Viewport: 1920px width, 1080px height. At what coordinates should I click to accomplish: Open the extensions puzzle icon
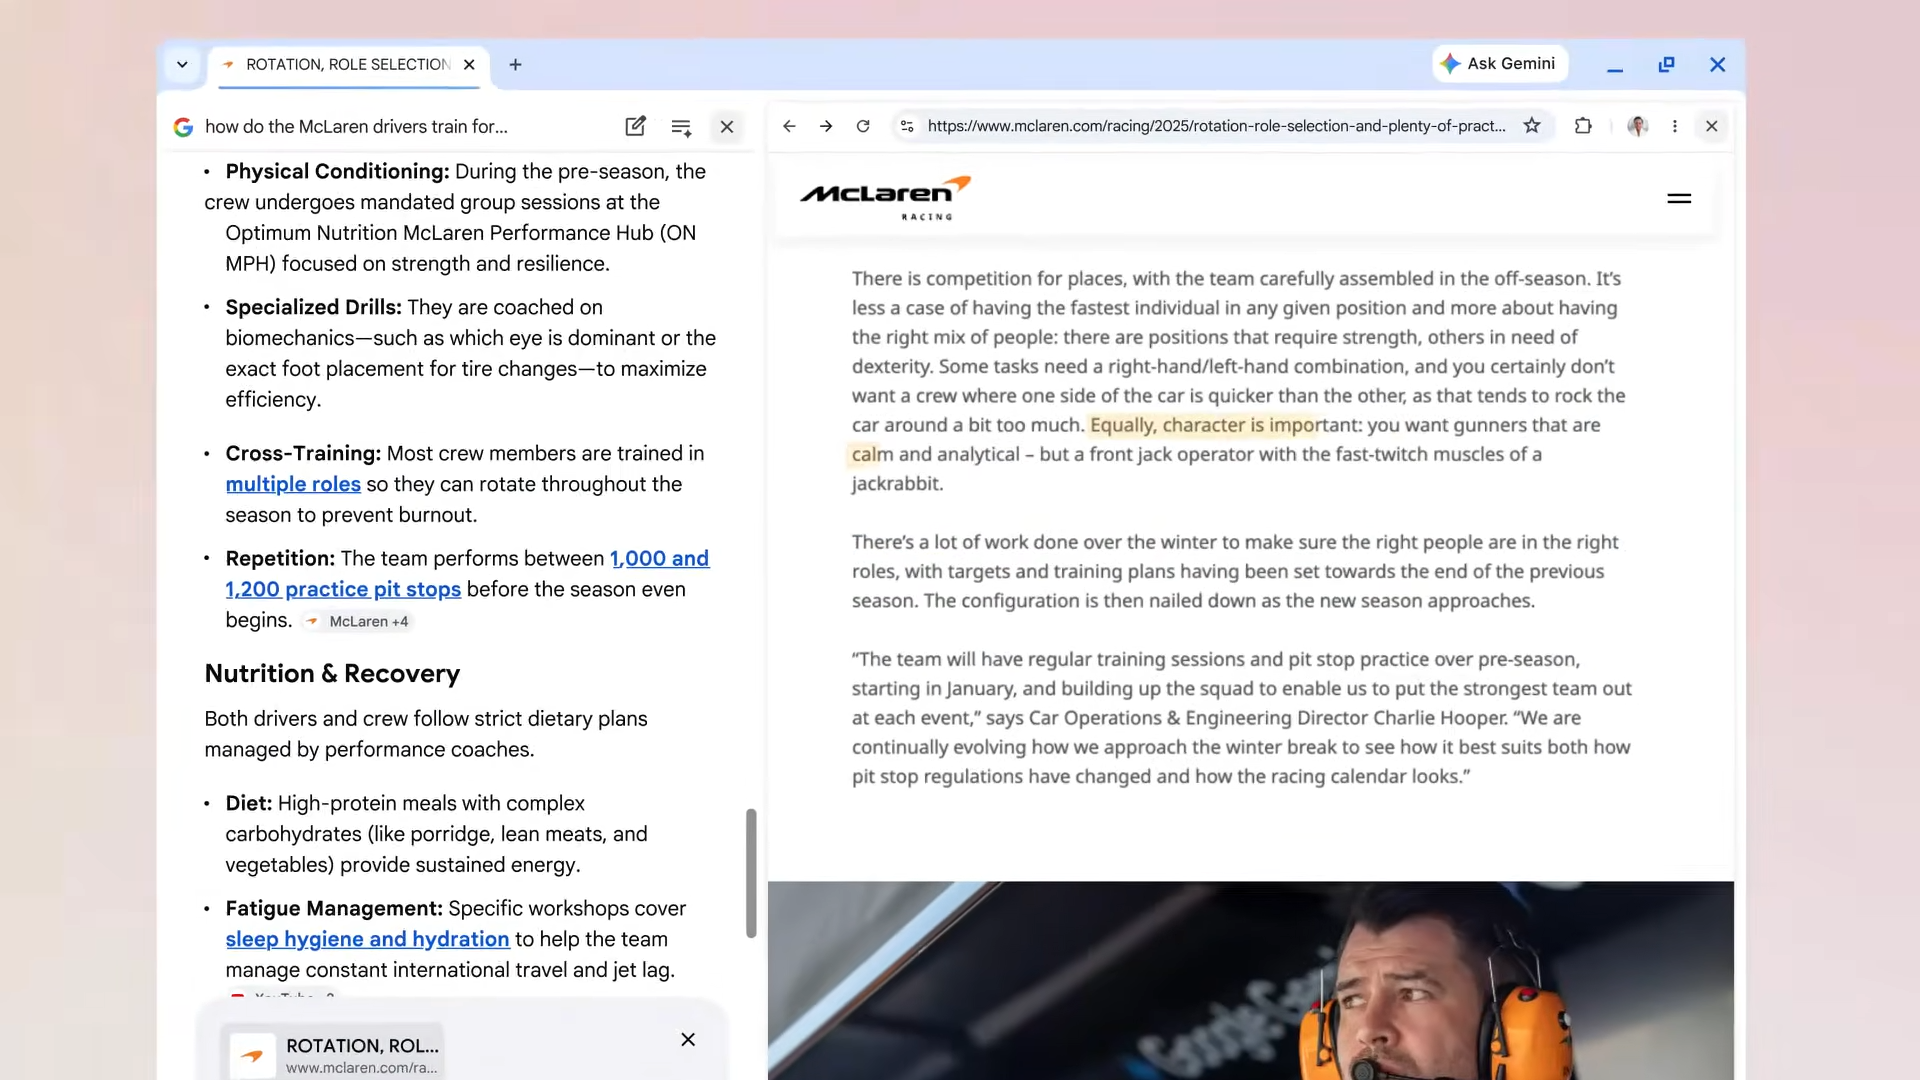[1583, 126]
